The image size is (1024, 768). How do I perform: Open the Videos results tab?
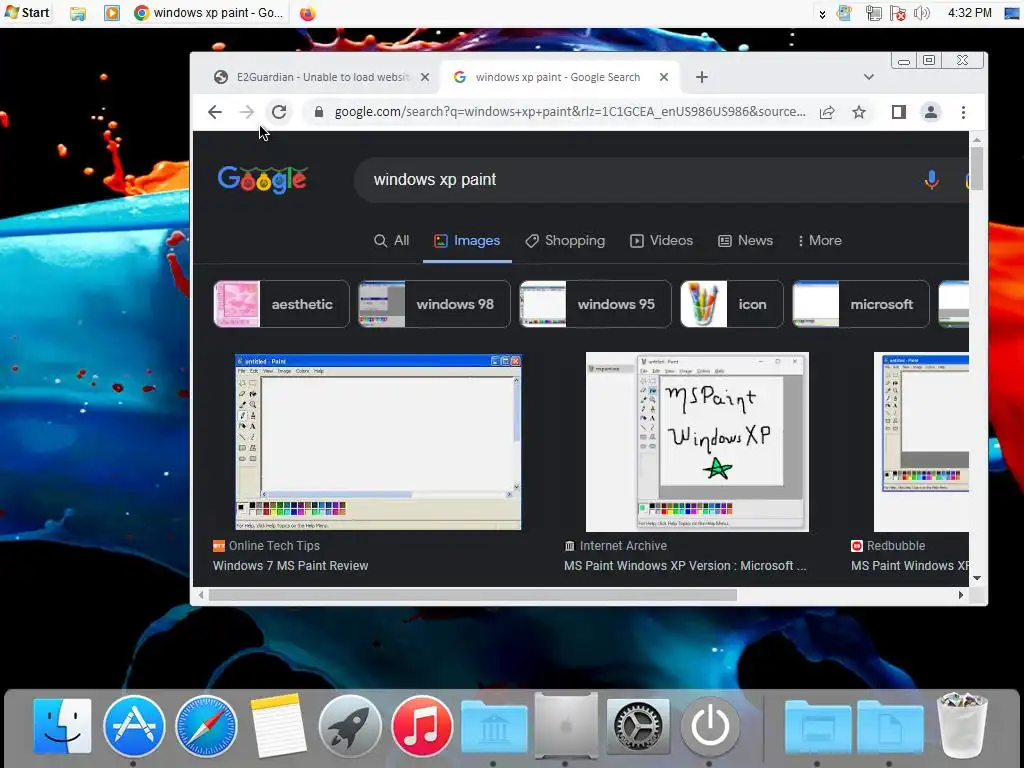[661, 240]
